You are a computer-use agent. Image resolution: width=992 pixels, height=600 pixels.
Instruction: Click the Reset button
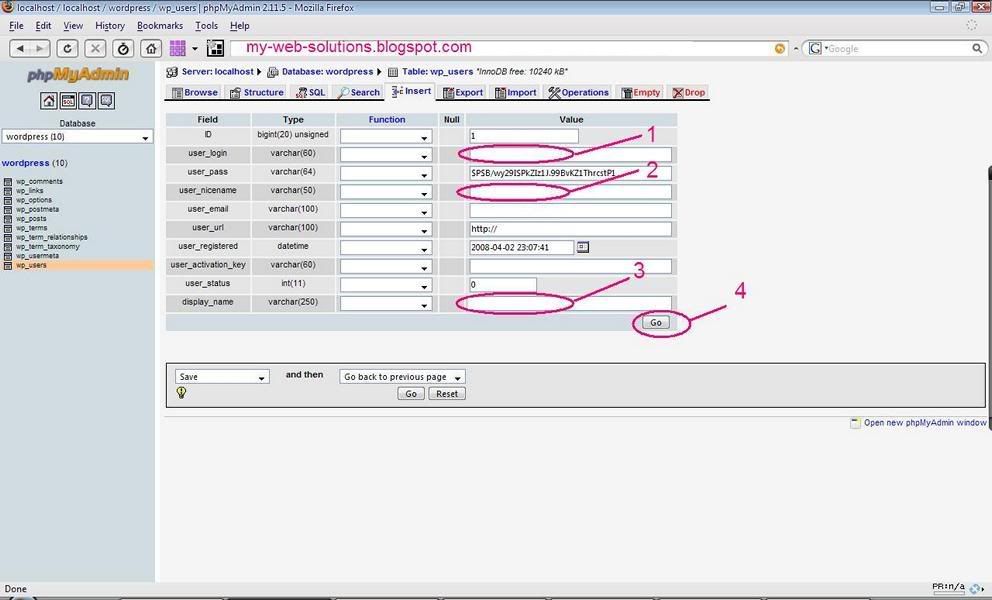tap(447, 394)
